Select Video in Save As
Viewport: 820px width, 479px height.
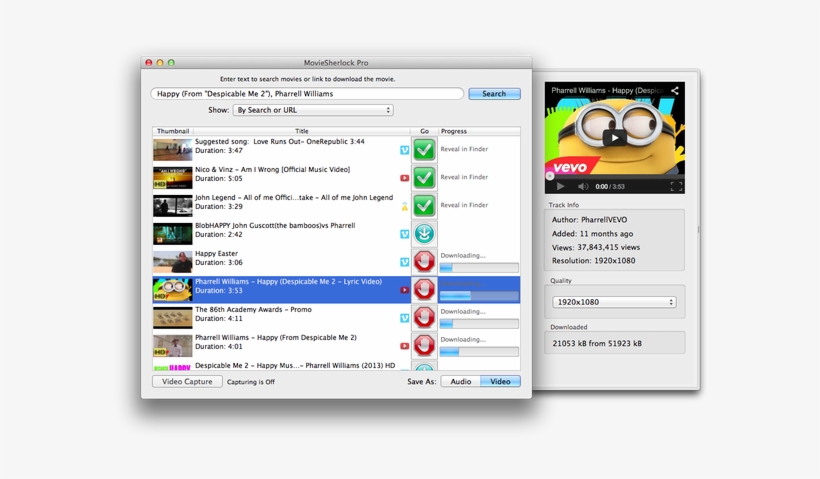[x=500, y=382]
